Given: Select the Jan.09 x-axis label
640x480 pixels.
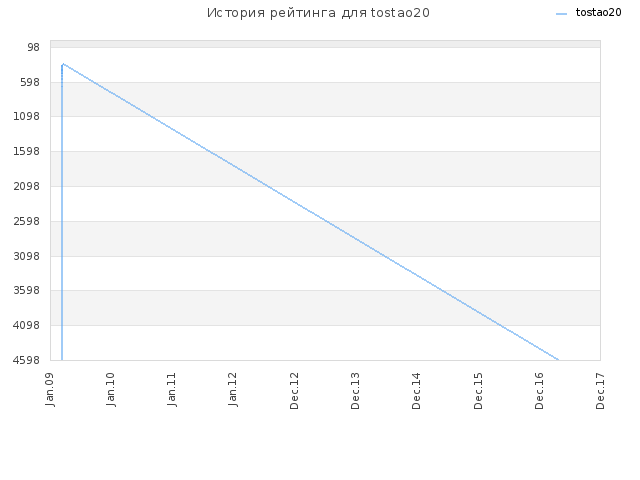Looking at the screenshot, I should coord(50,389).
